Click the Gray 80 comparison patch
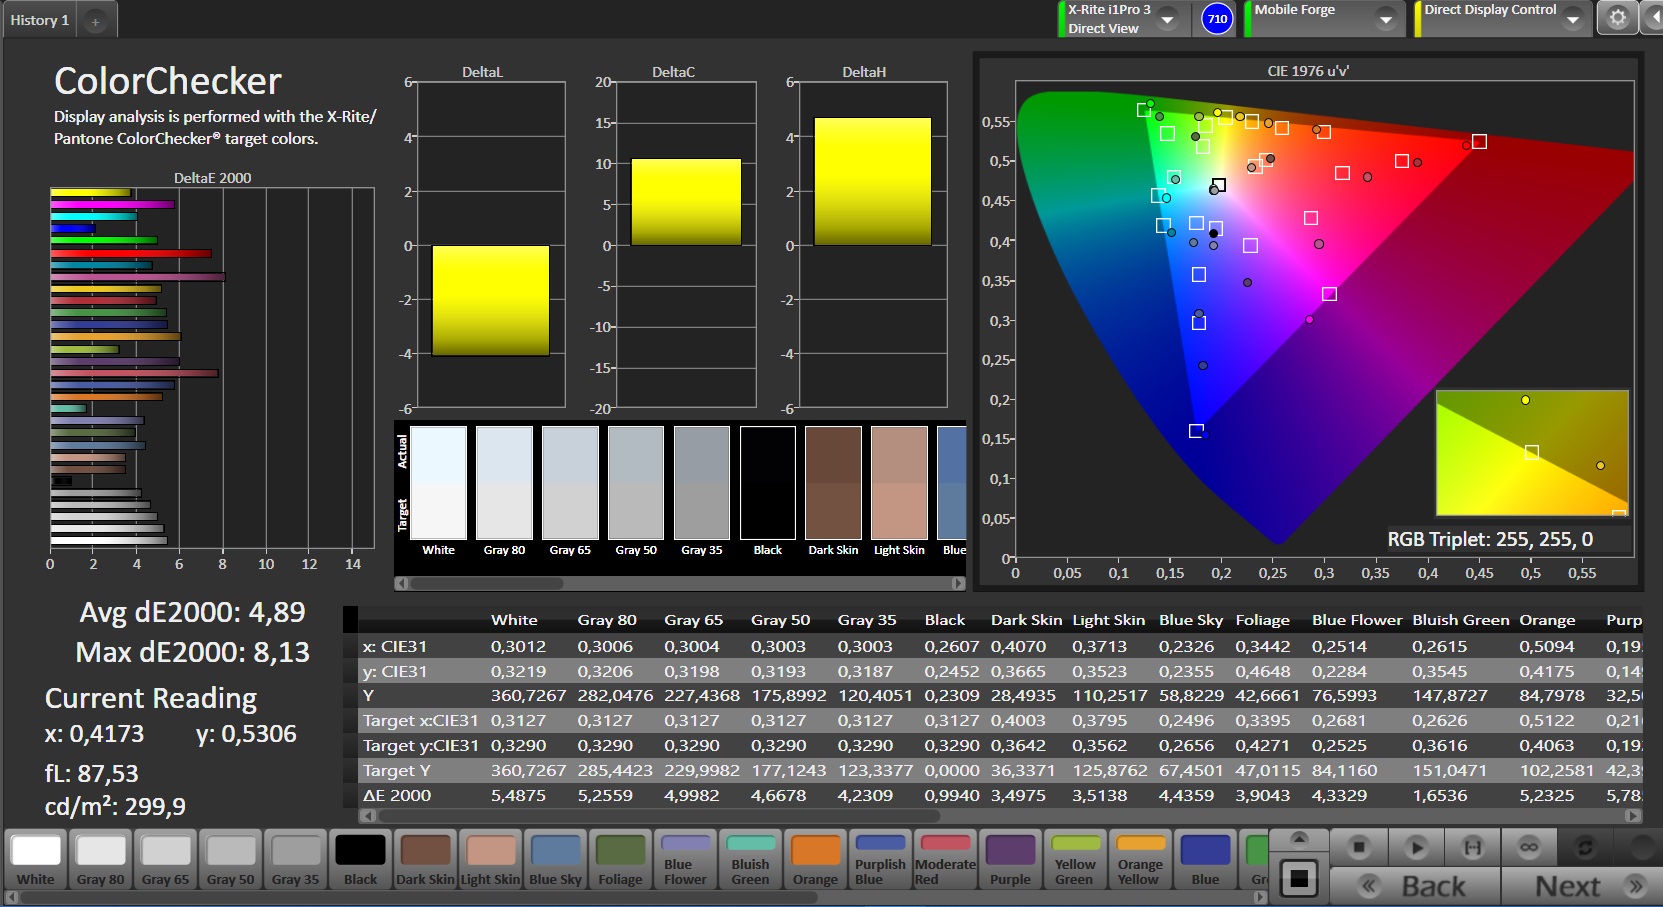The width and height of the screenshot is (1663, 907). pyautogui.click(x=504, y=483)
